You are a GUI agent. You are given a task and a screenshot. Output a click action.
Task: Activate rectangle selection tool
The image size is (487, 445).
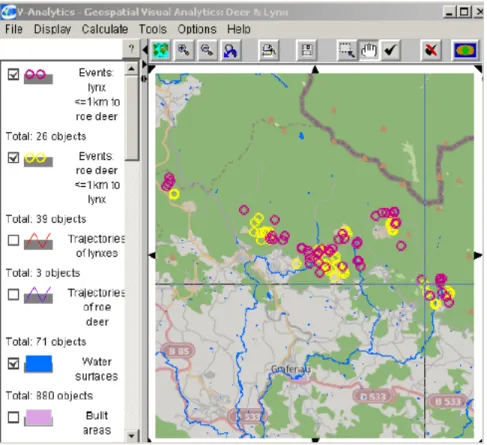(x=347, y=50)
